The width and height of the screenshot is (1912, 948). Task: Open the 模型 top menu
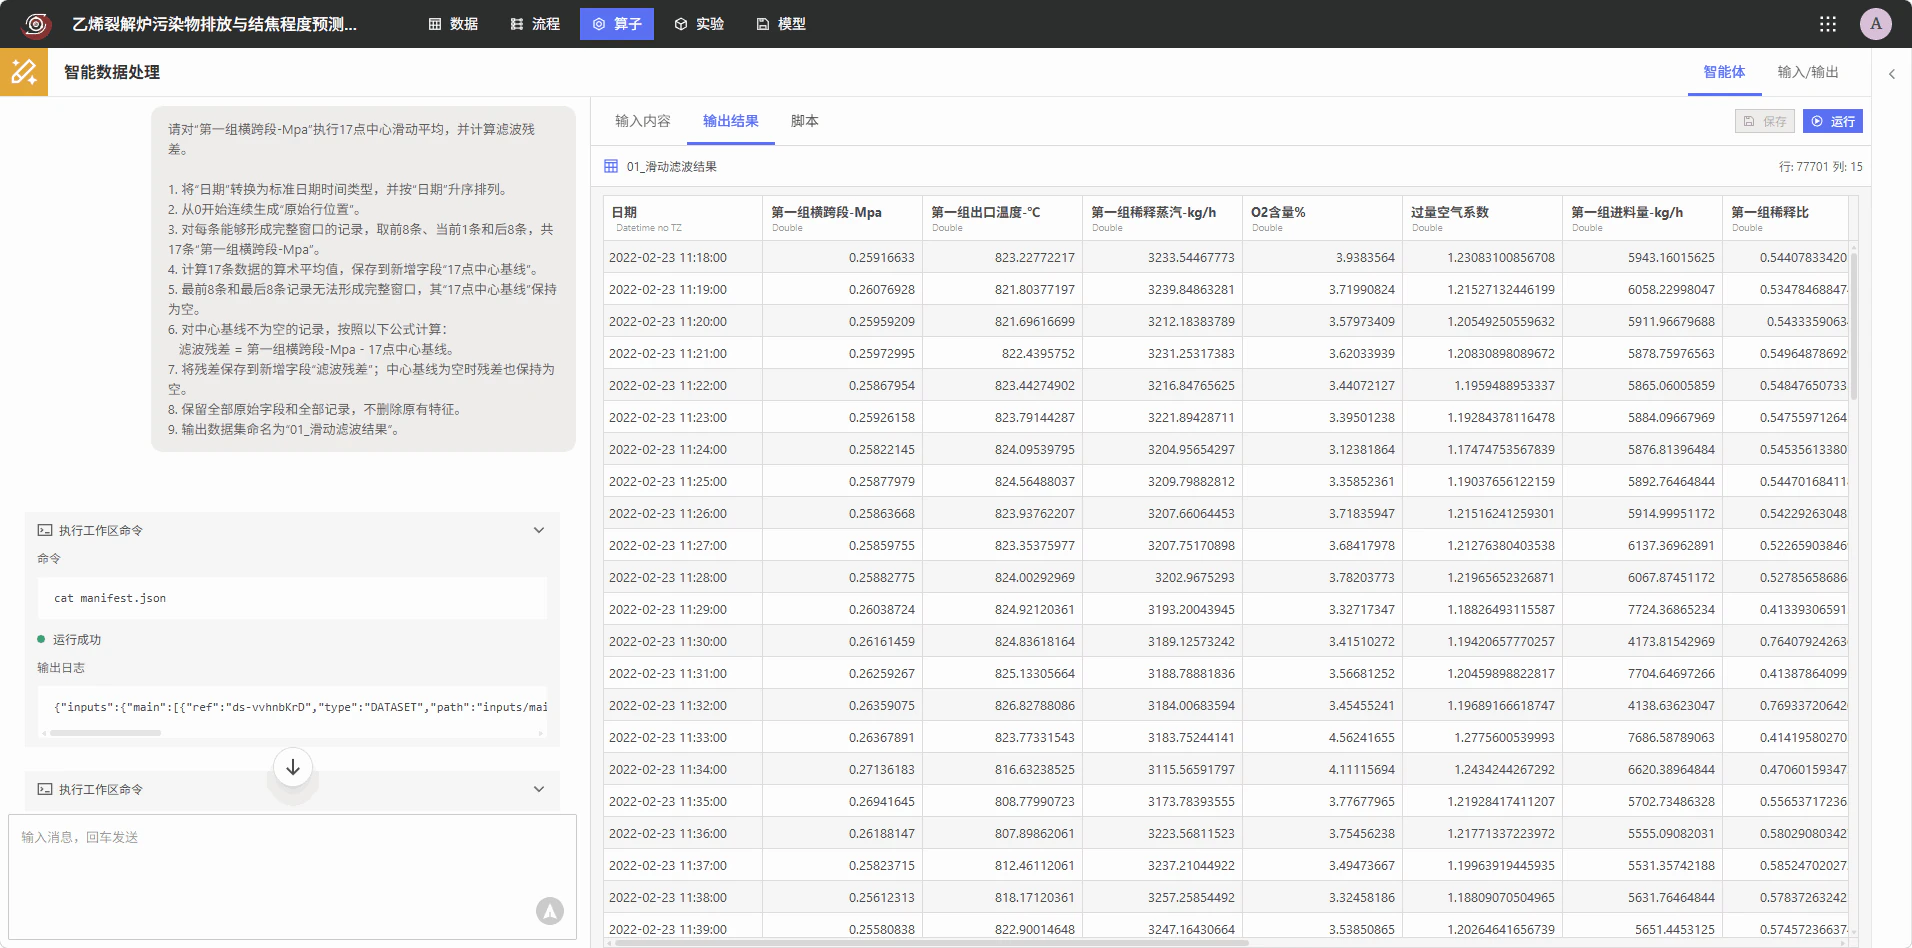click(x=781, y=24)
